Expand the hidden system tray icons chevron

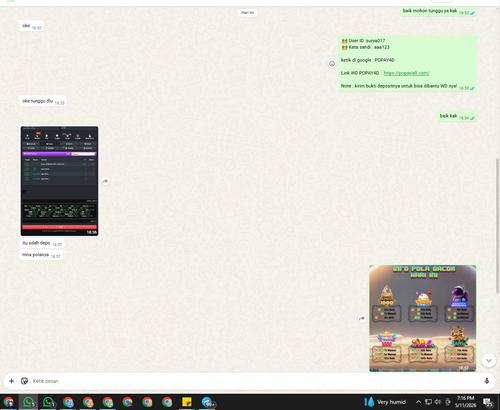(x=419, y=402)
